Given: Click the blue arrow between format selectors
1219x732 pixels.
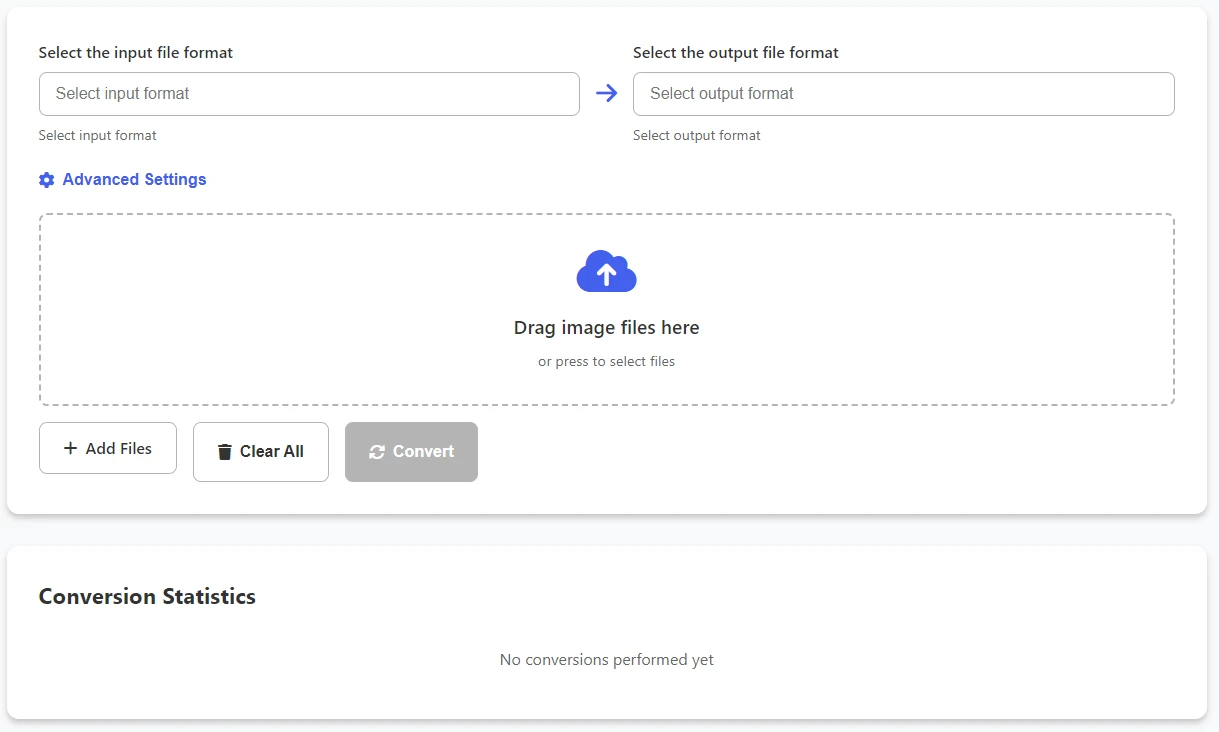Looking at the screenshot, I should pos(607,93).
